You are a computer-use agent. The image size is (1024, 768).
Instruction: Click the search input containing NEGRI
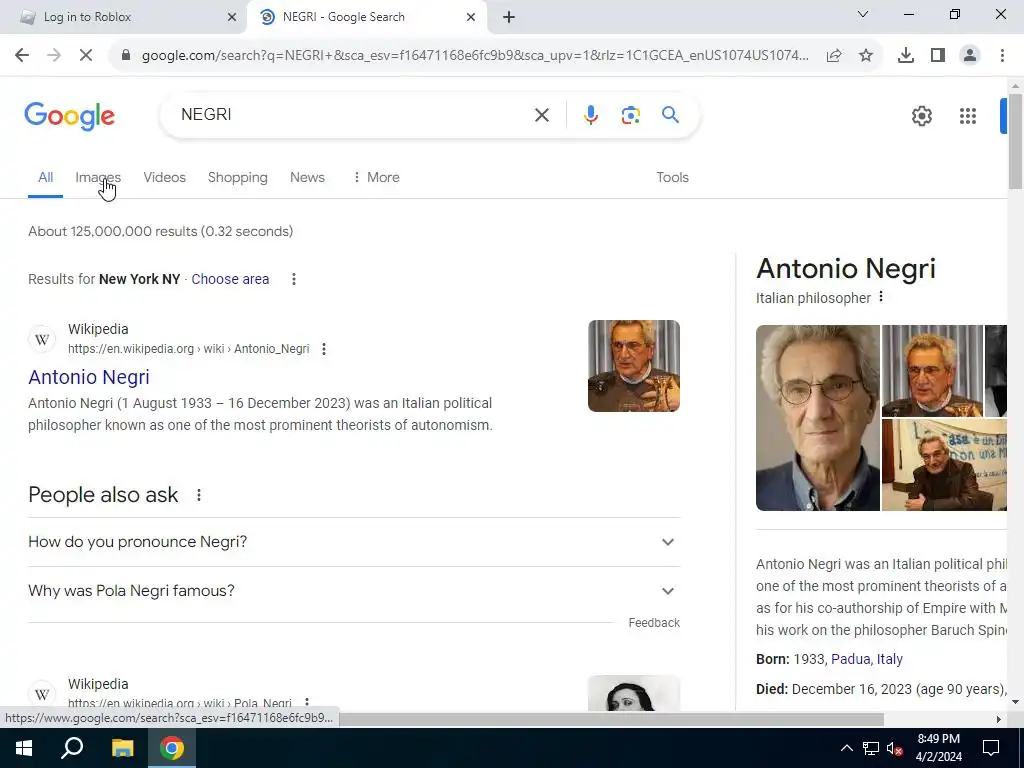[x=353, y=115]
